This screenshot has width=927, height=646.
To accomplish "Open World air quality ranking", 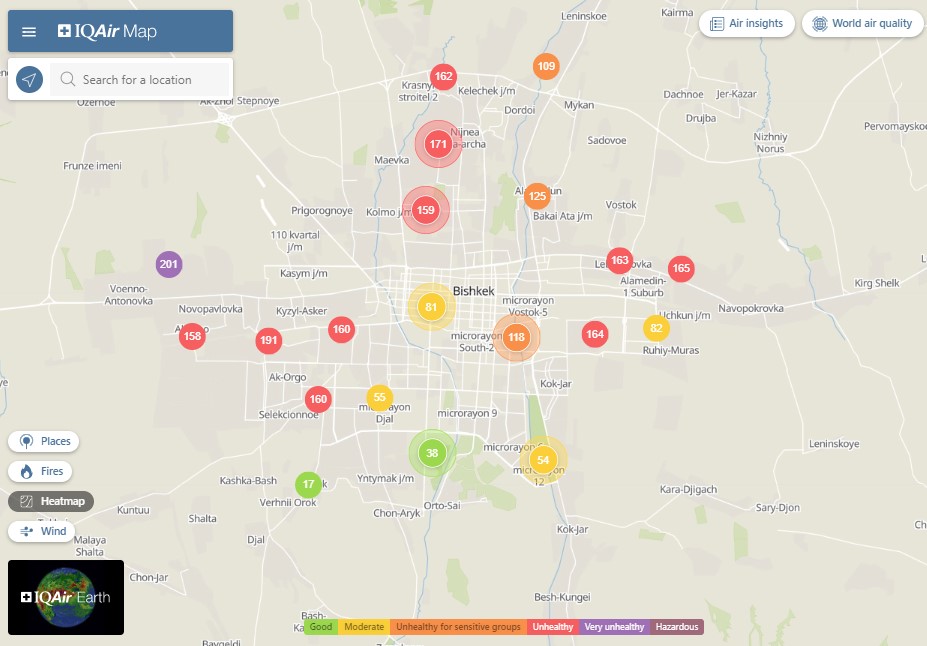I will (x=862, y=23).
